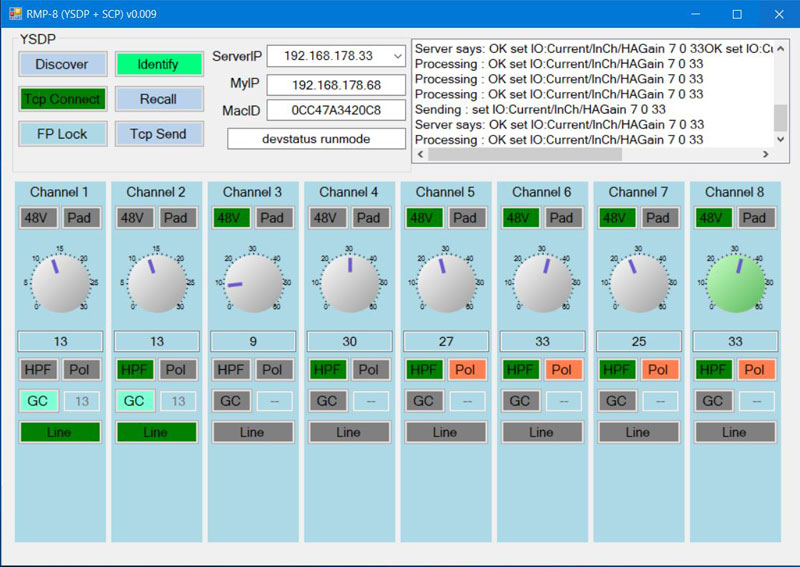Toggle HPF on Channel 3
The height and width of the screenshot is (567, 800).
pyautogui.click(x=232, y=369)
